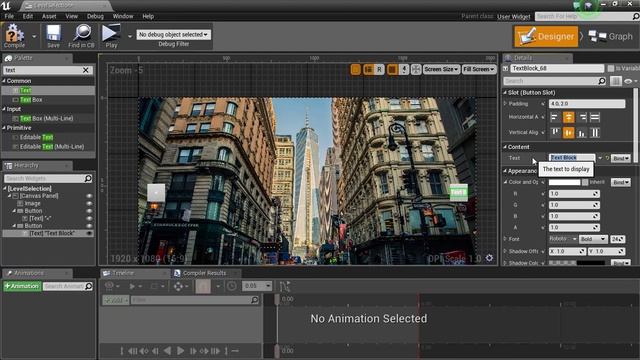Set horizontal alignment to fill

click(595, 118)
